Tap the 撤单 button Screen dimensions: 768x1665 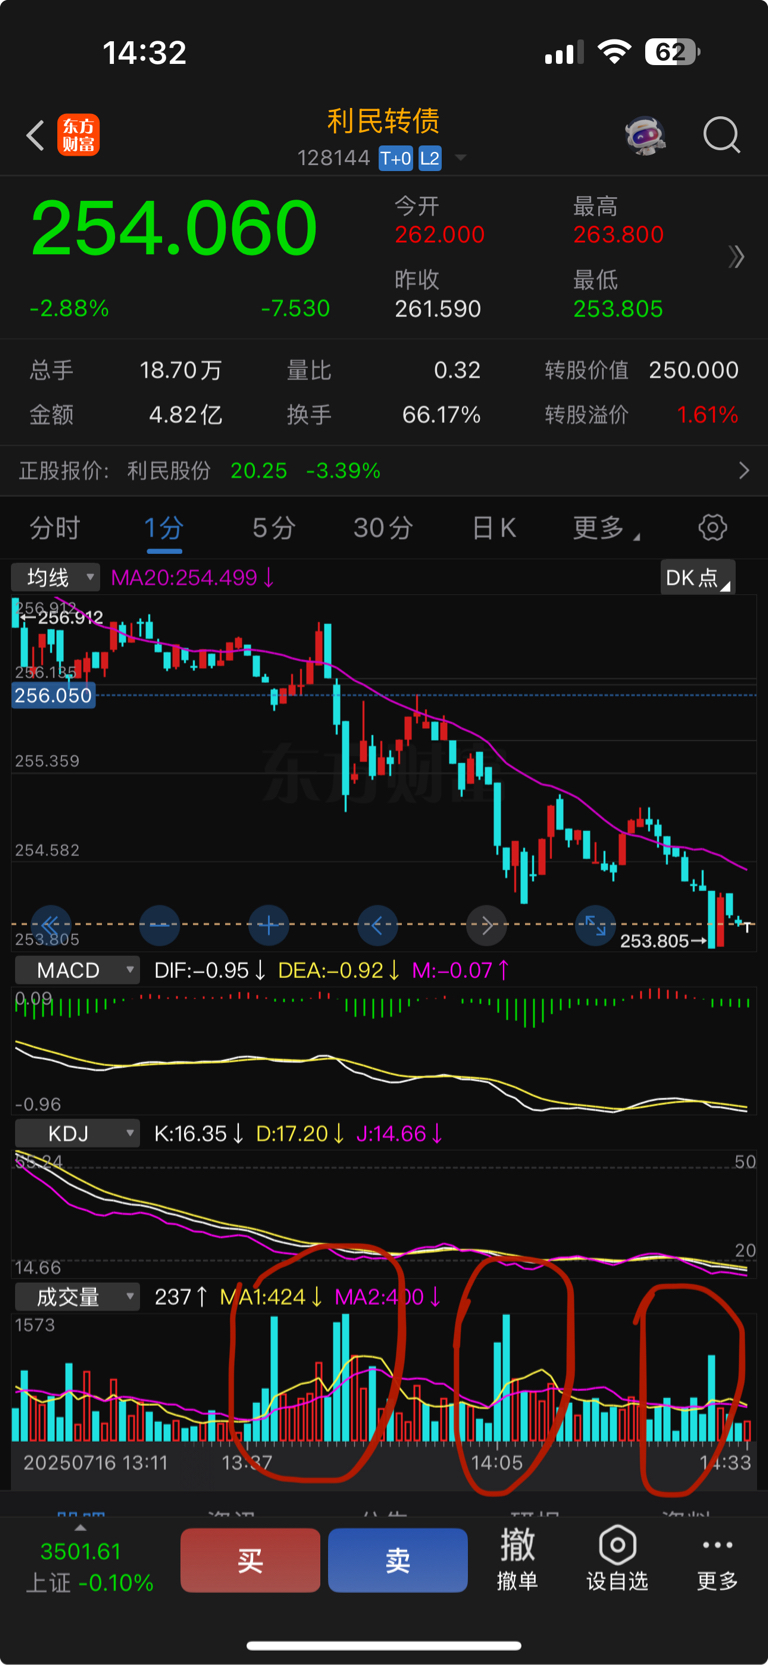click(517, 1559)
